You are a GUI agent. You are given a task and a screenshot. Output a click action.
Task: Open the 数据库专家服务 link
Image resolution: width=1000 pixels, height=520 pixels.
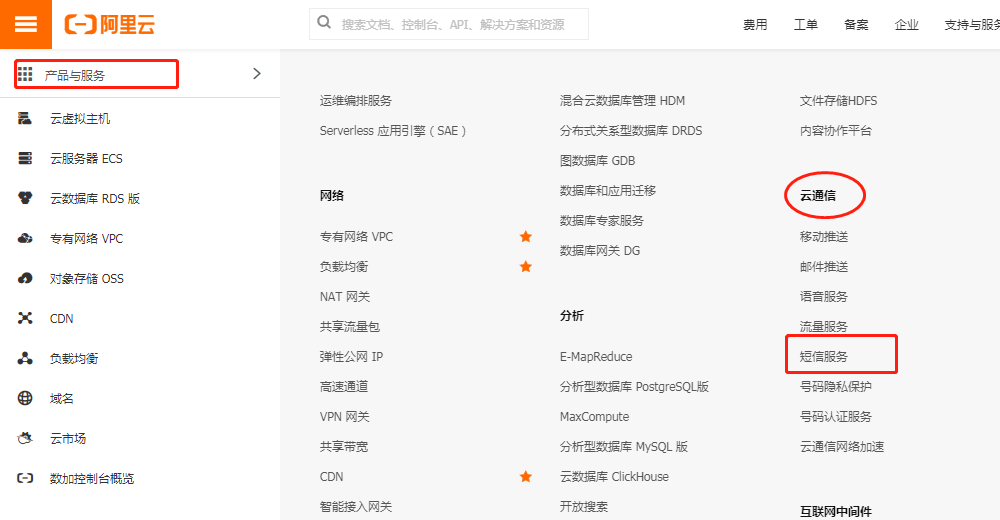pos(601,221)
